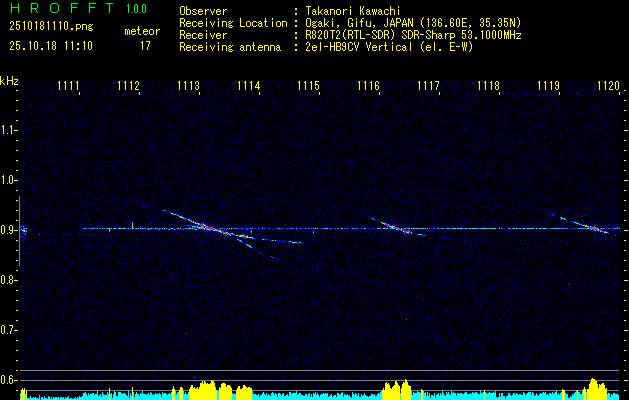Click the 1112 time axis marker
Image resolution: width=629 pixels, height=400 pixels.
tap(128, 85)
